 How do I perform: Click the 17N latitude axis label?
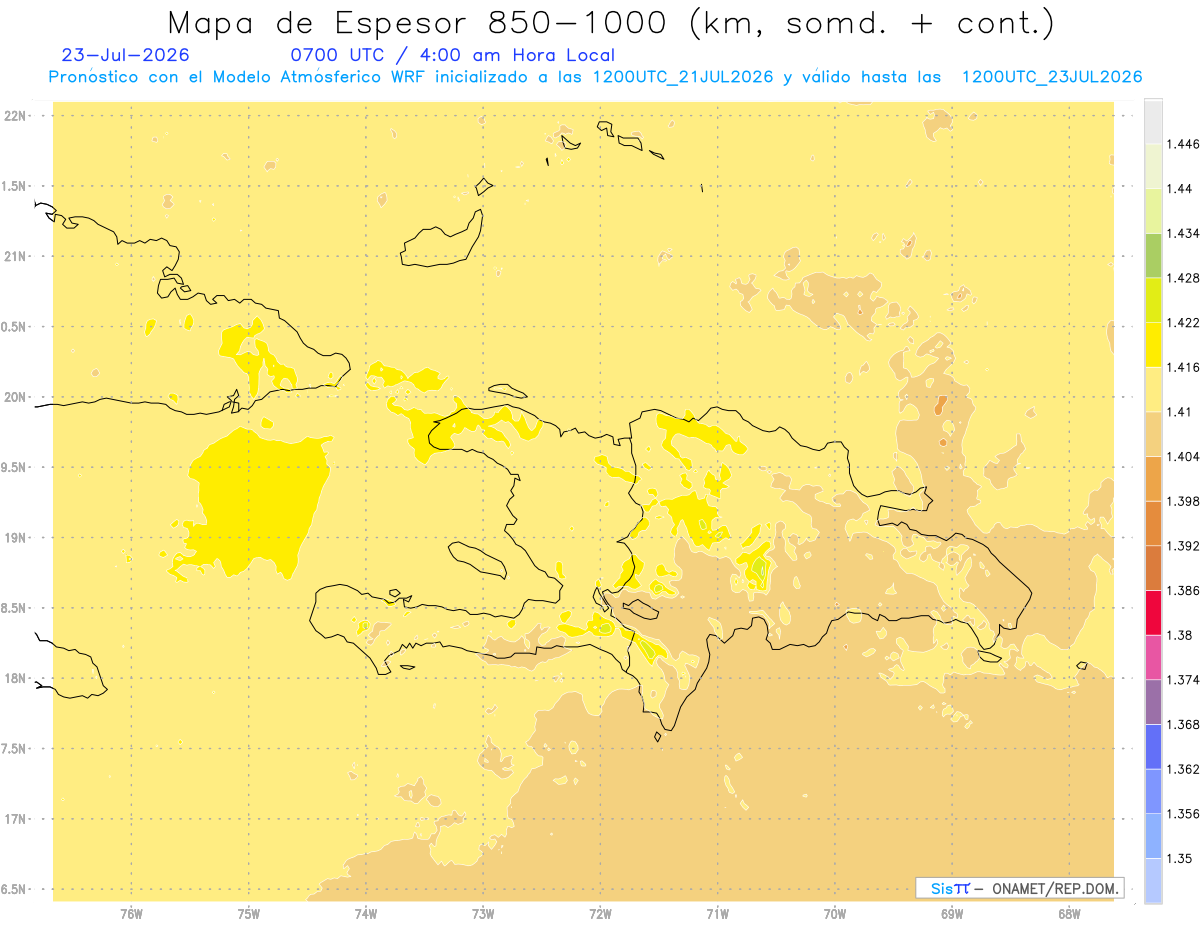(17, 819)
